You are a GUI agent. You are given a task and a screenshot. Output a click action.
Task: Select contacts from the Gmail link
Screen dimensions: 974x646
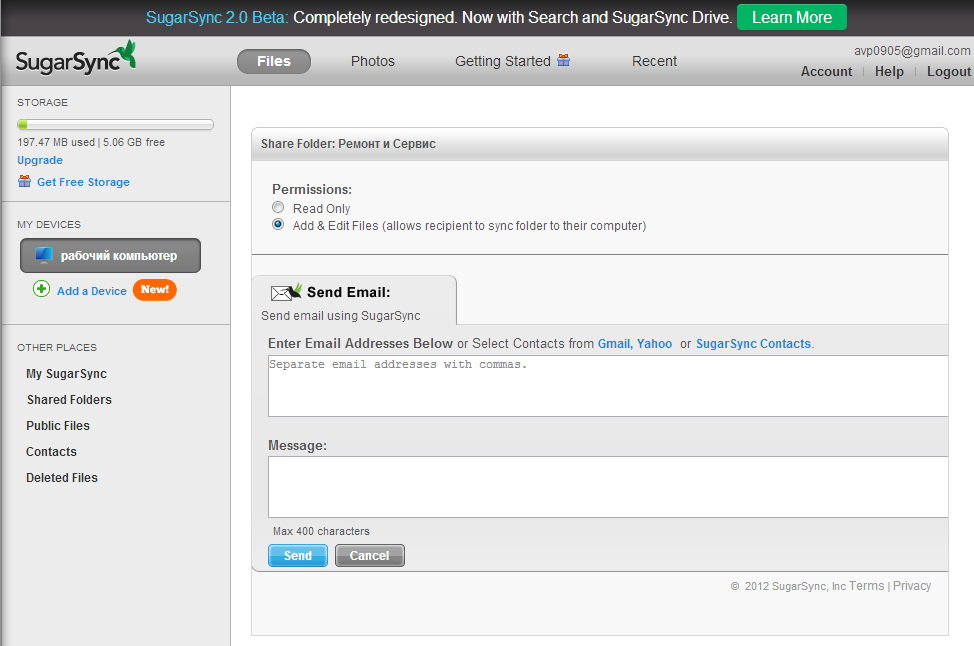pyautogui.click(x=614, y=343)
